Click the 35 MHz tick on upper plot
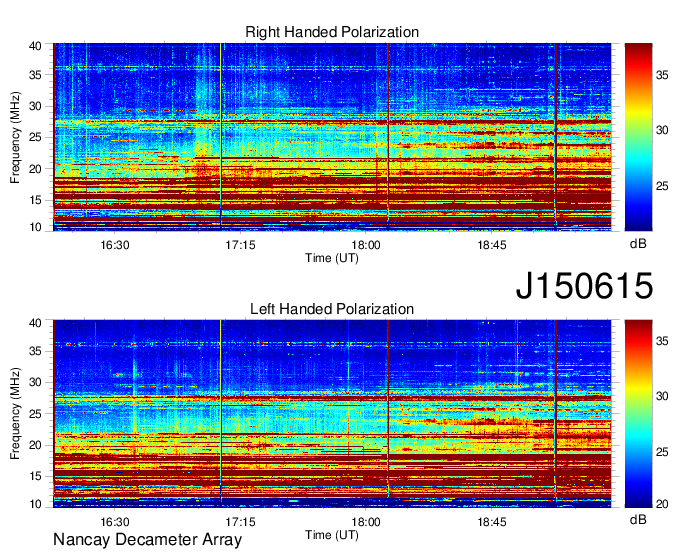This screenshot has width=680, height=552. coord(36,75)
